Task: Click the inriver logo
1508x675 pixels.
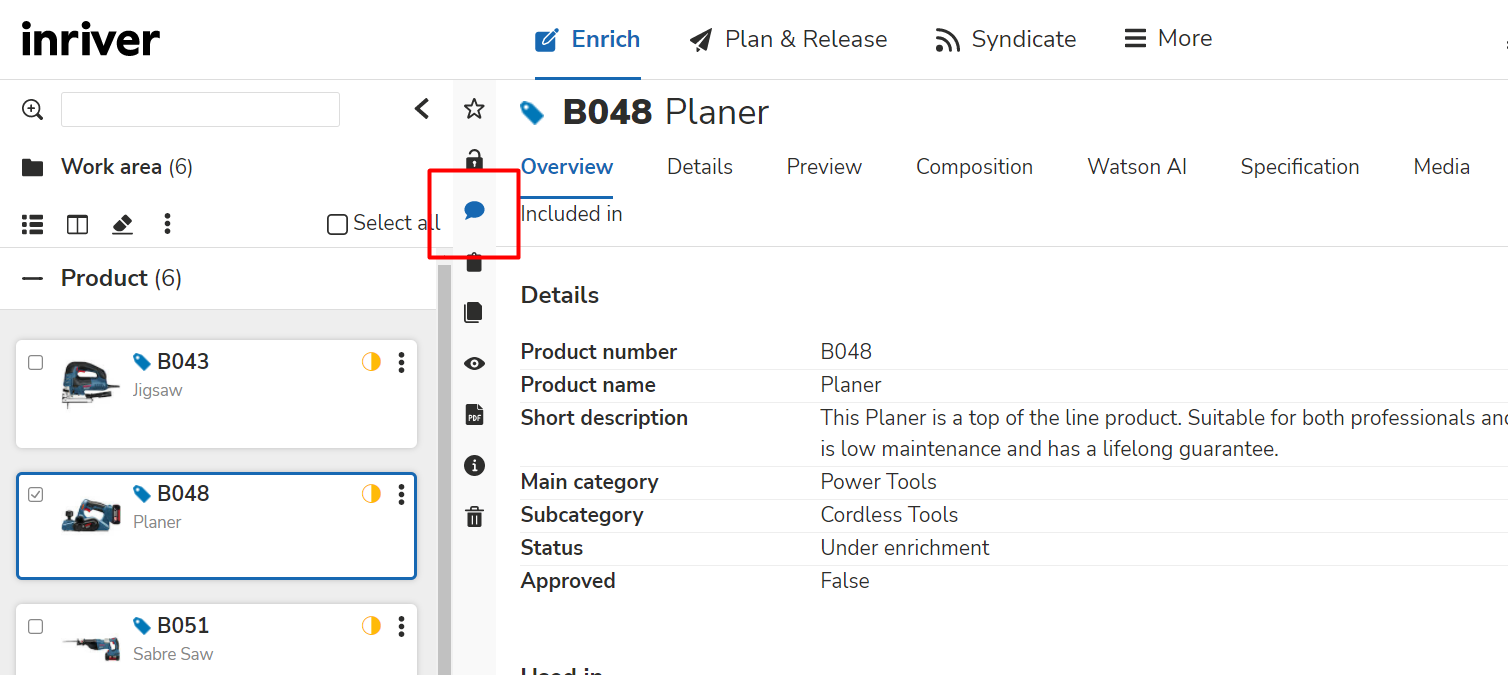Action: click(91, 39)
